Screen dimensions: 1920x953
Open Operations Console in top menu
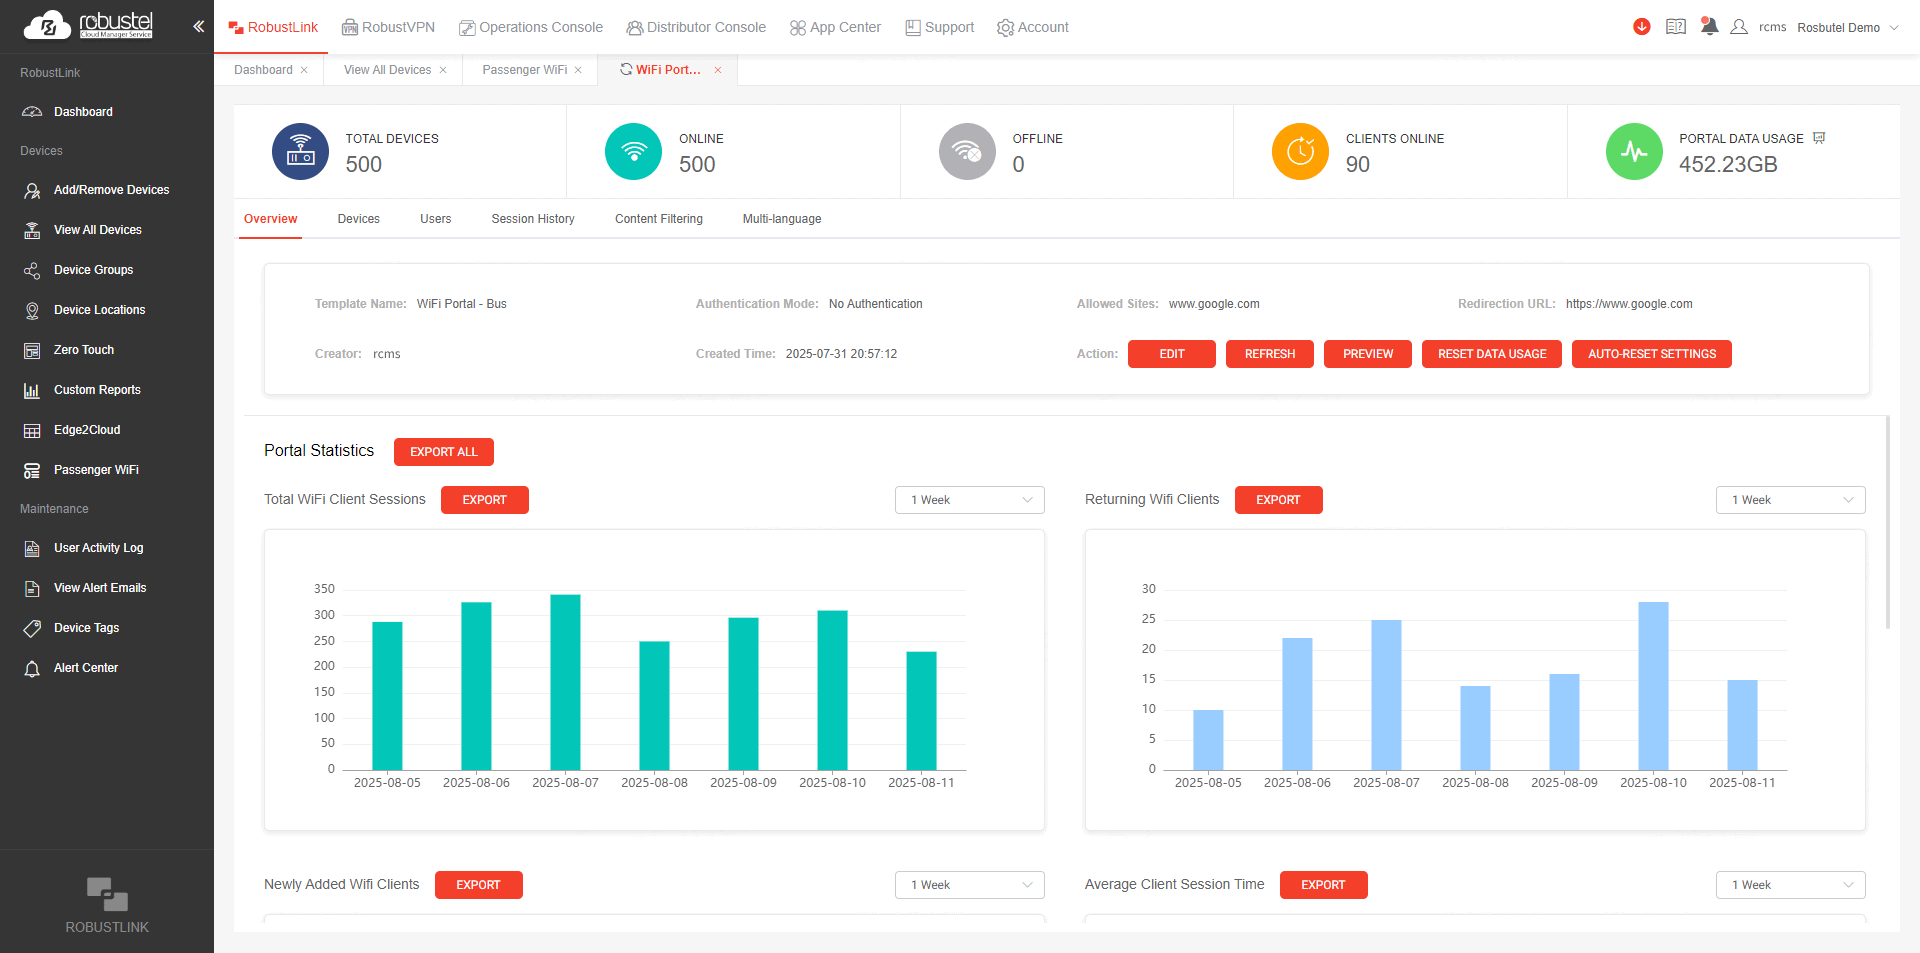530,27
